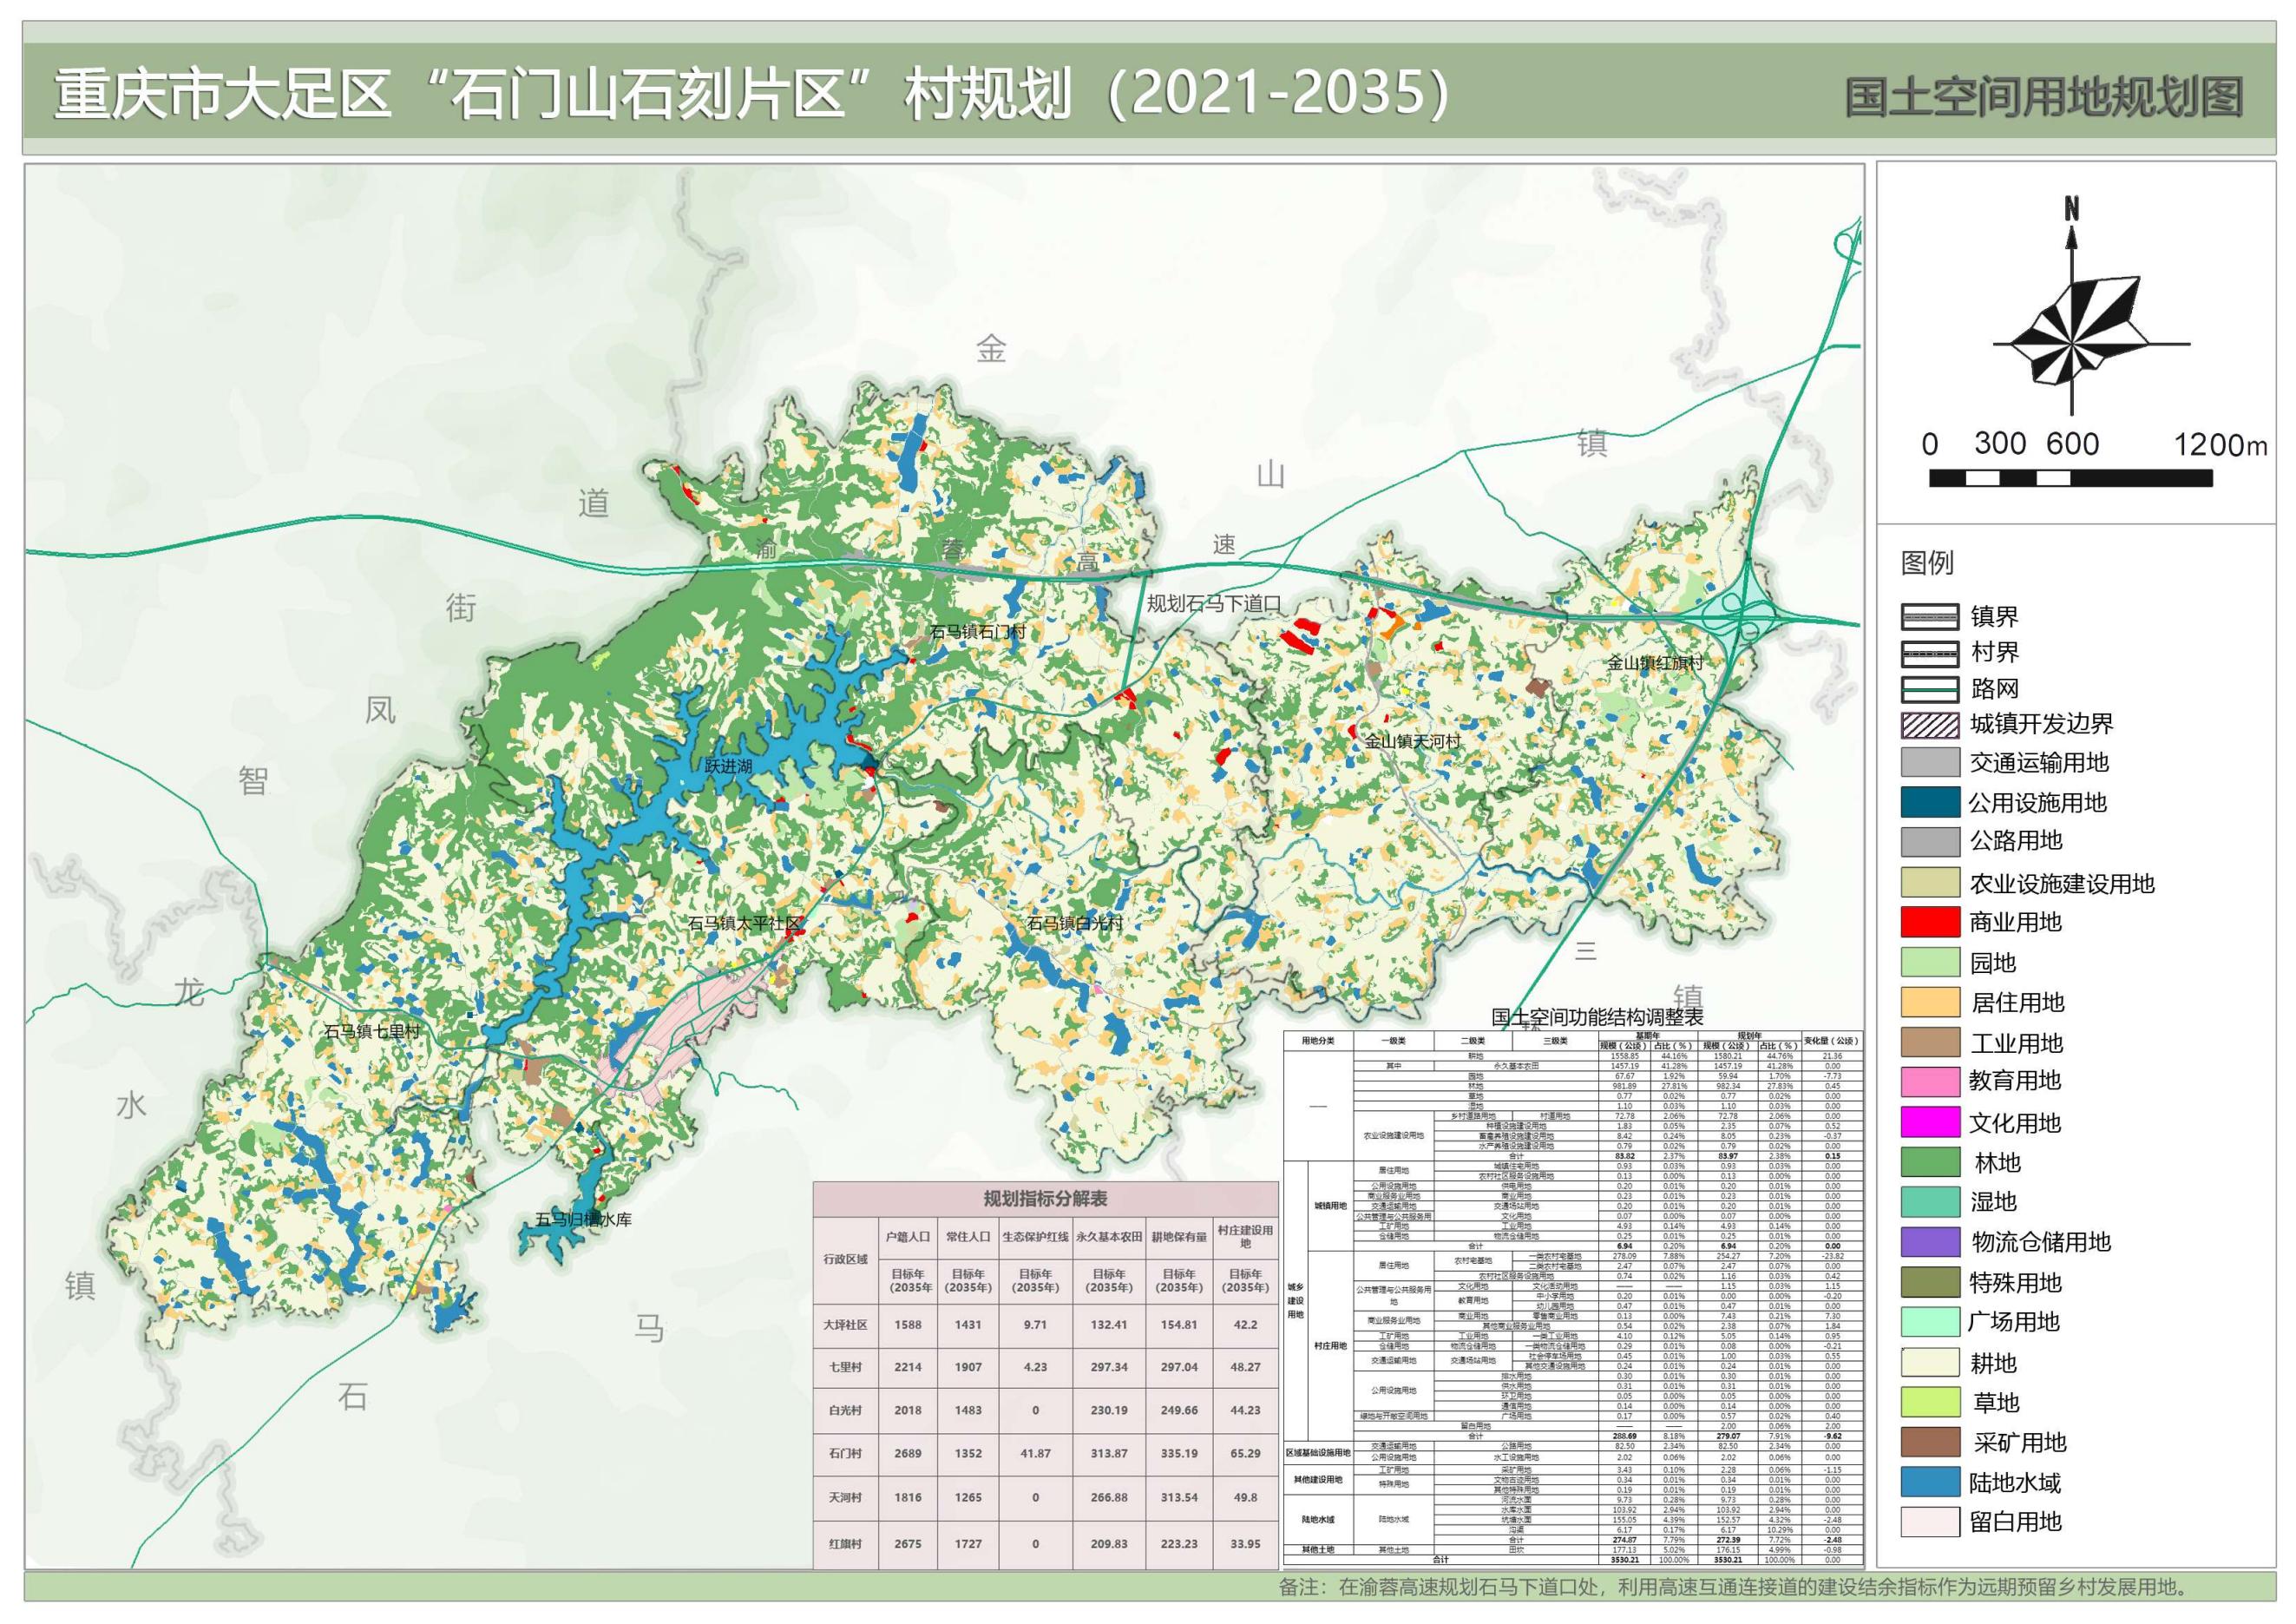Click the hatched 城镇开发边界 legend symbol

1930,724
